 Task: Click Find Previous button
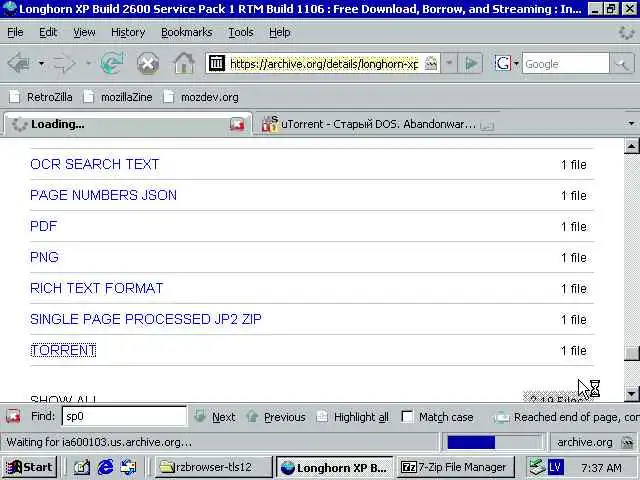276,417
